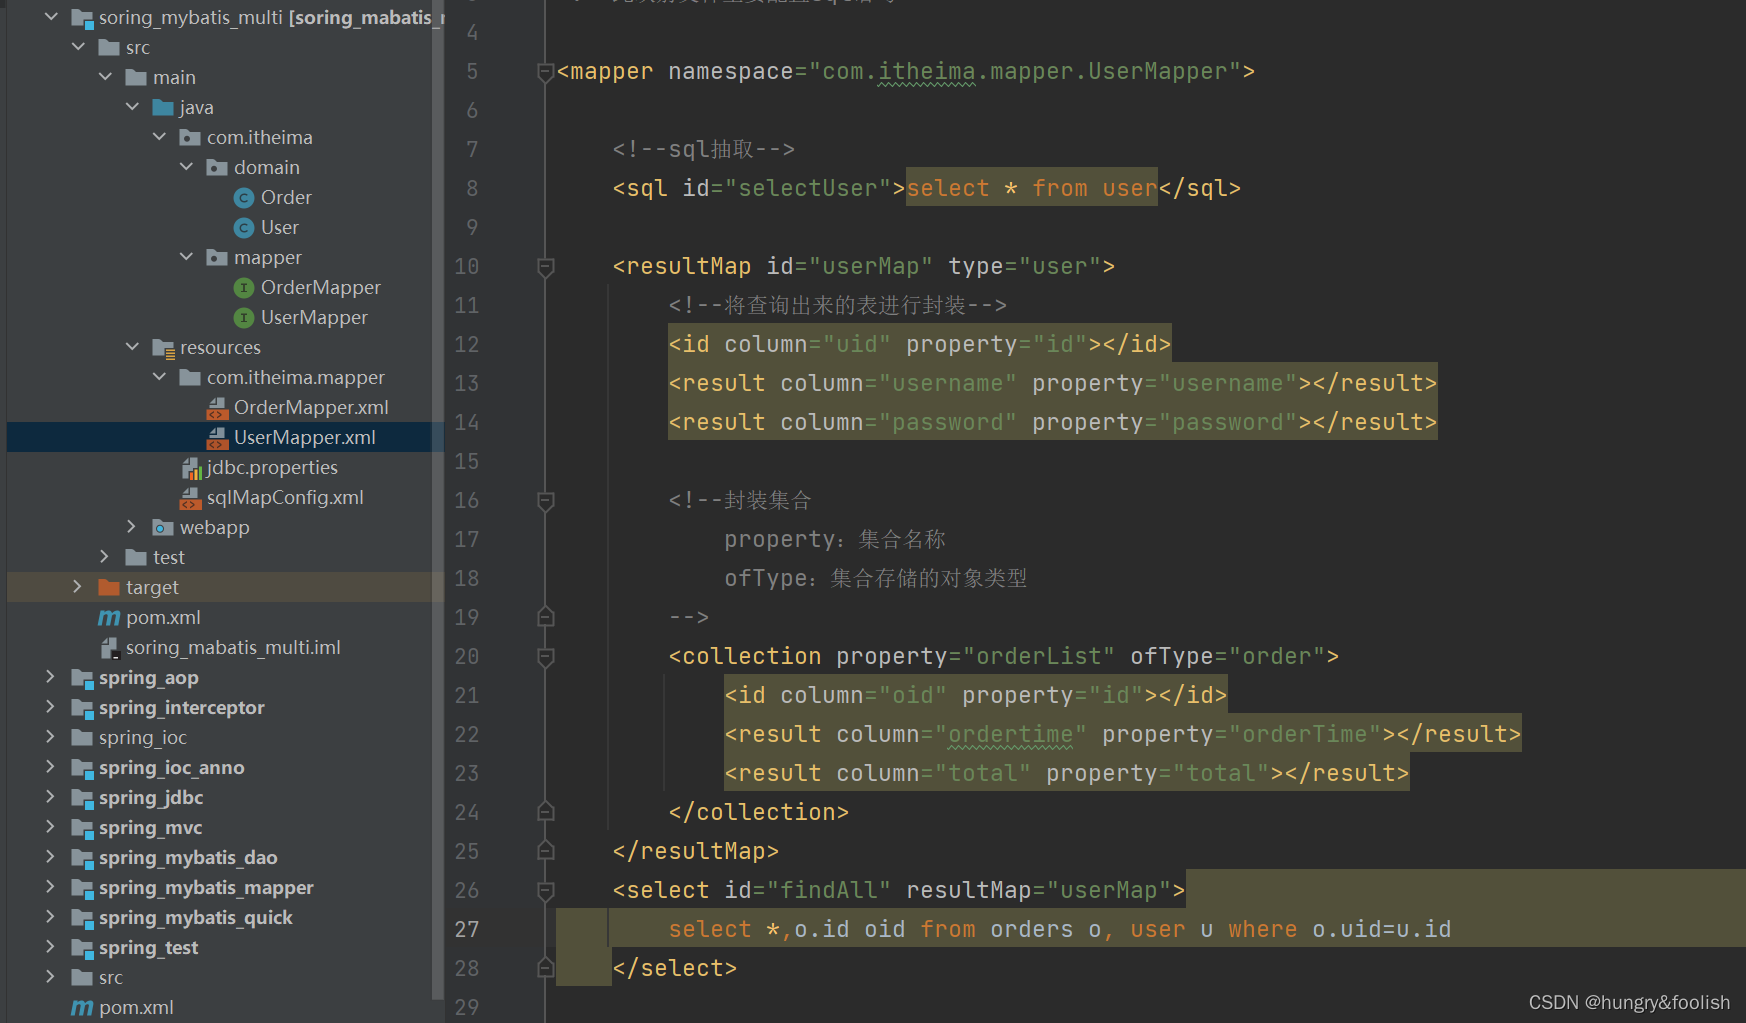Viewport: 1746px width, 1023px height.
Task: Collapse the resources folder
Action: [x=132, y=346]
